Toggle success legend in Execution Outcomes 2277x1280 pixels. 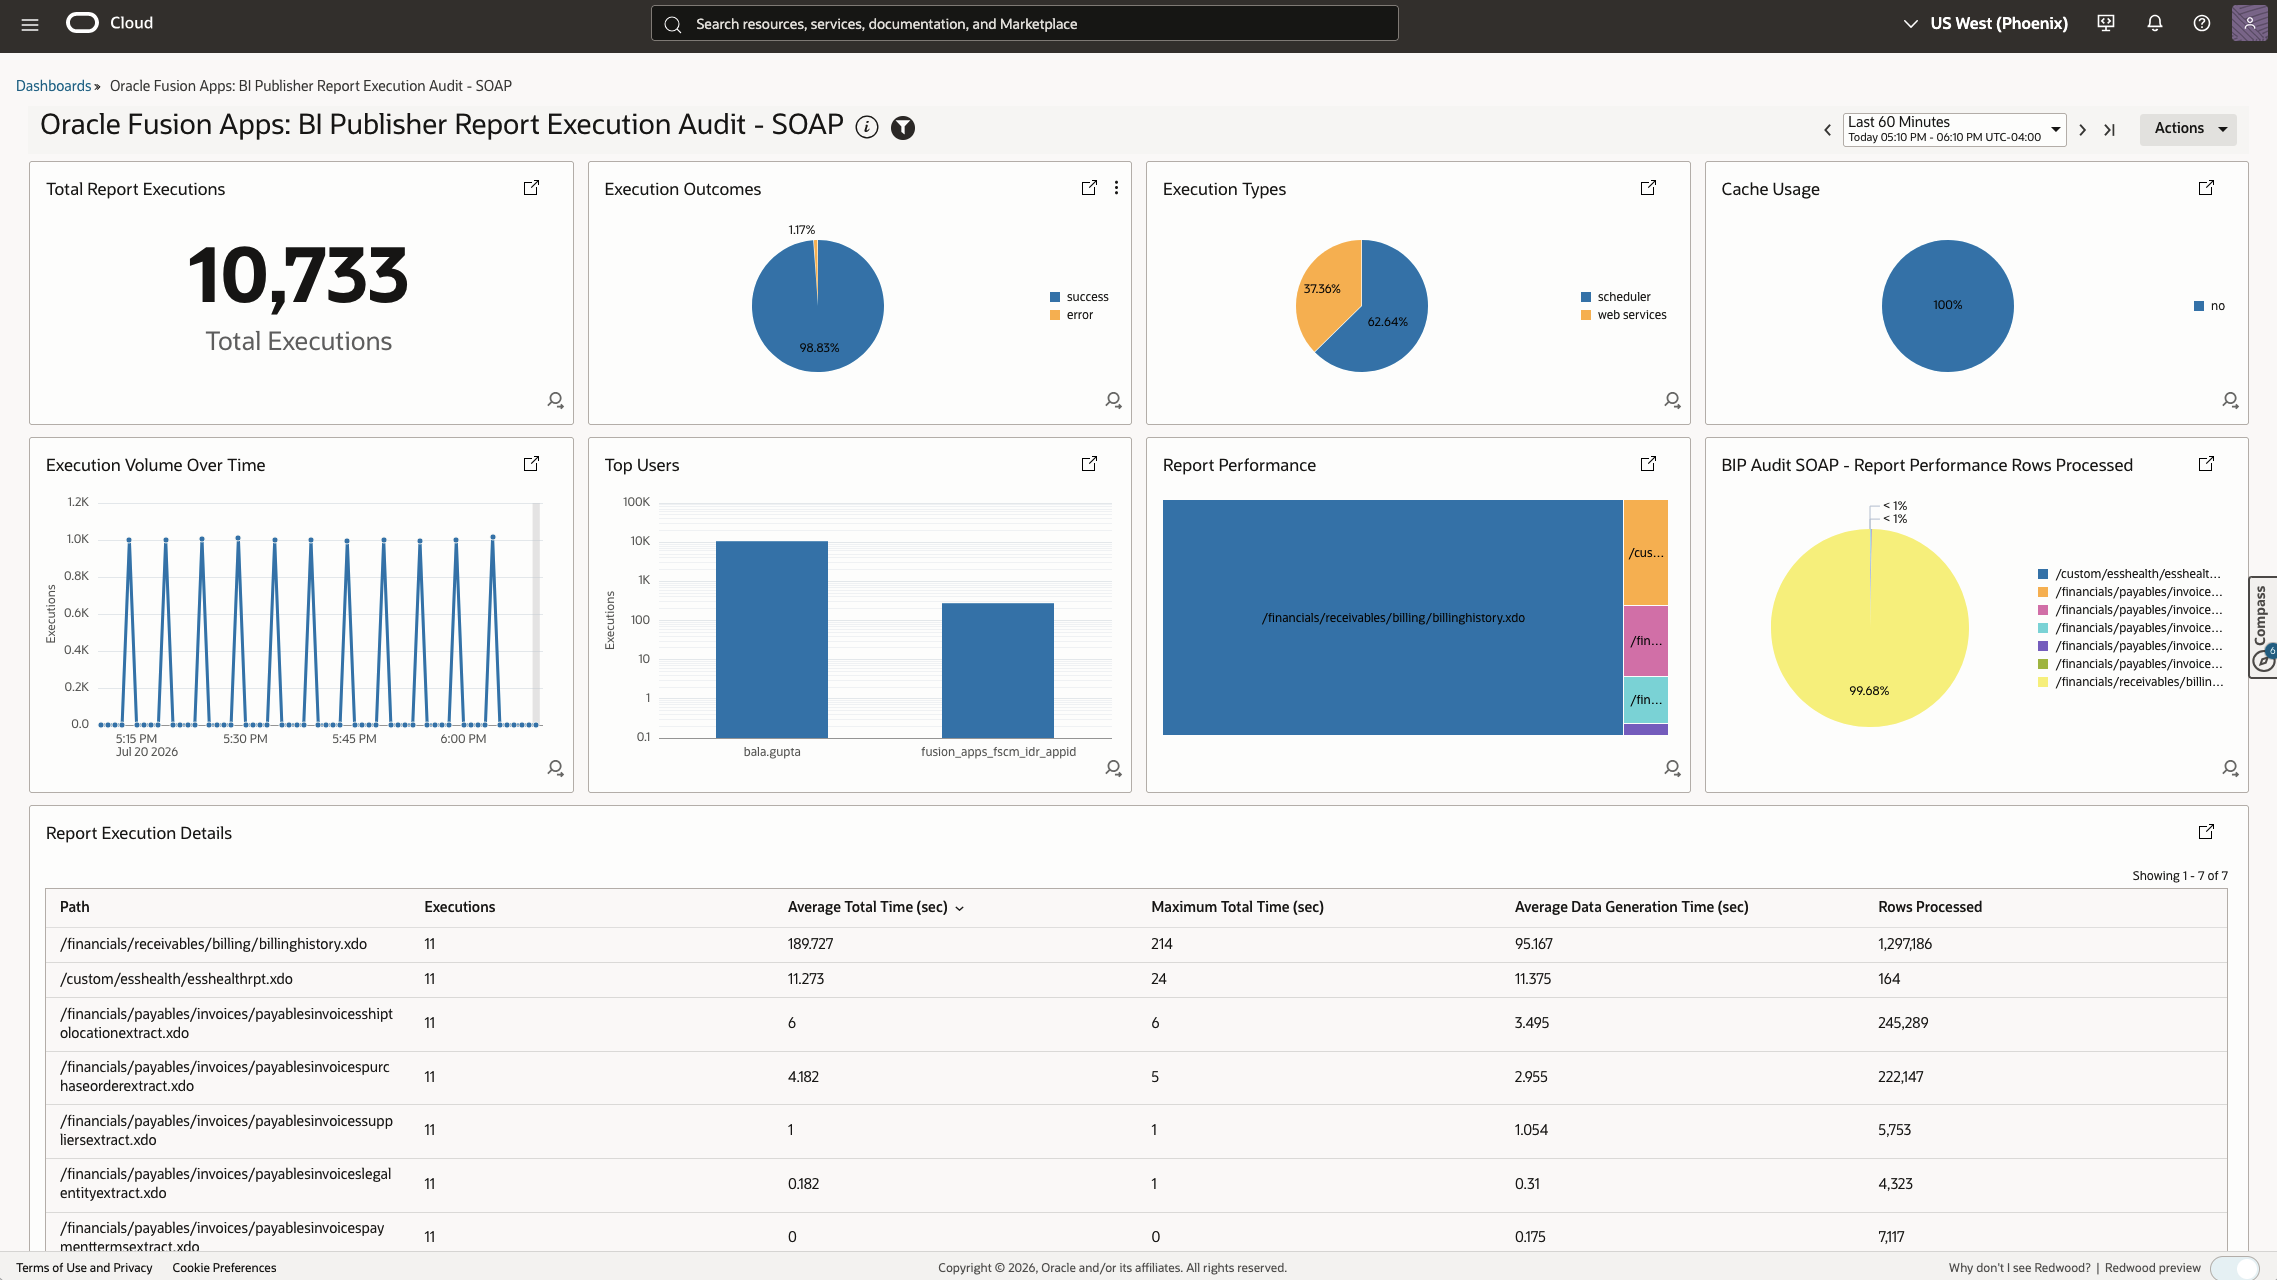(x=1079, y=297)
